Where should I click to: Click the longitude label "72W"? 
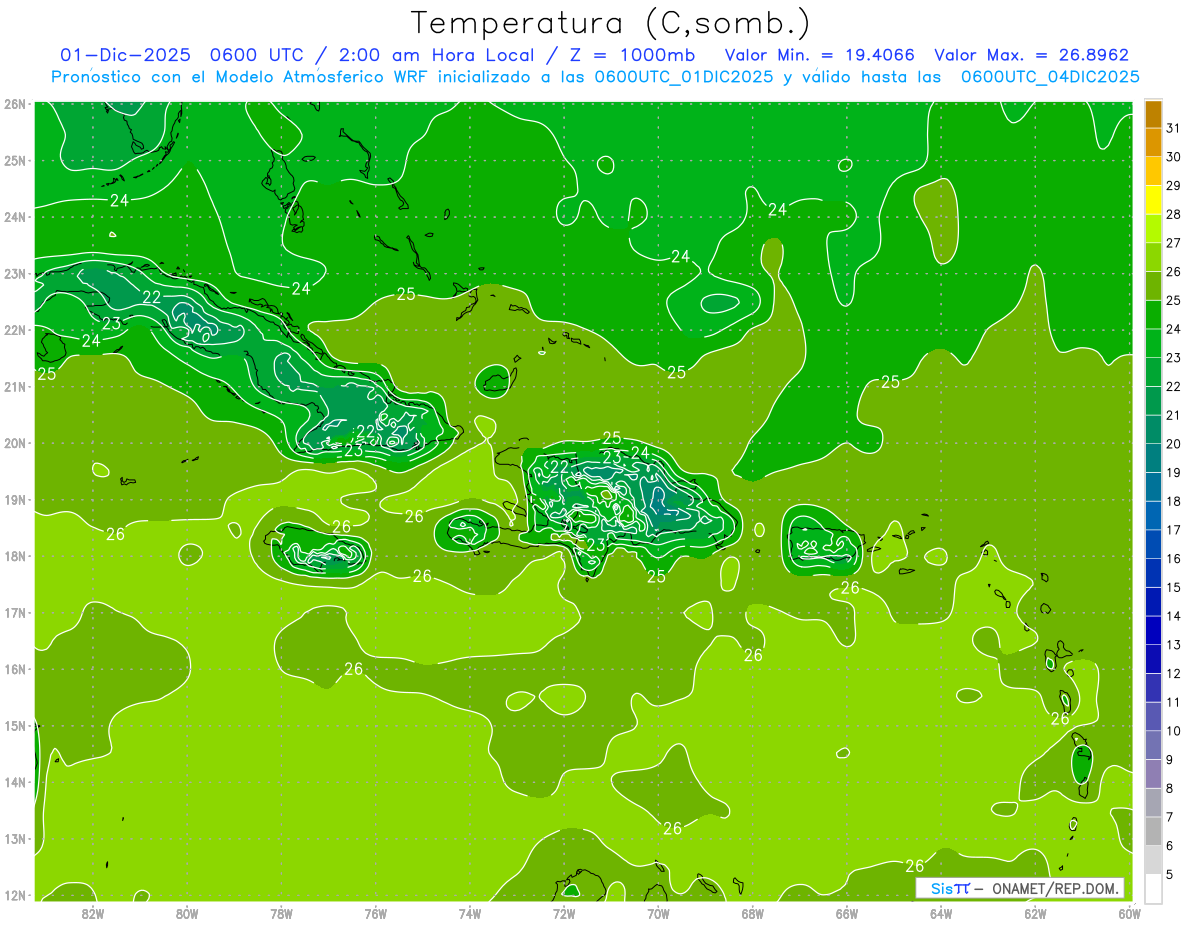[564, 913]
